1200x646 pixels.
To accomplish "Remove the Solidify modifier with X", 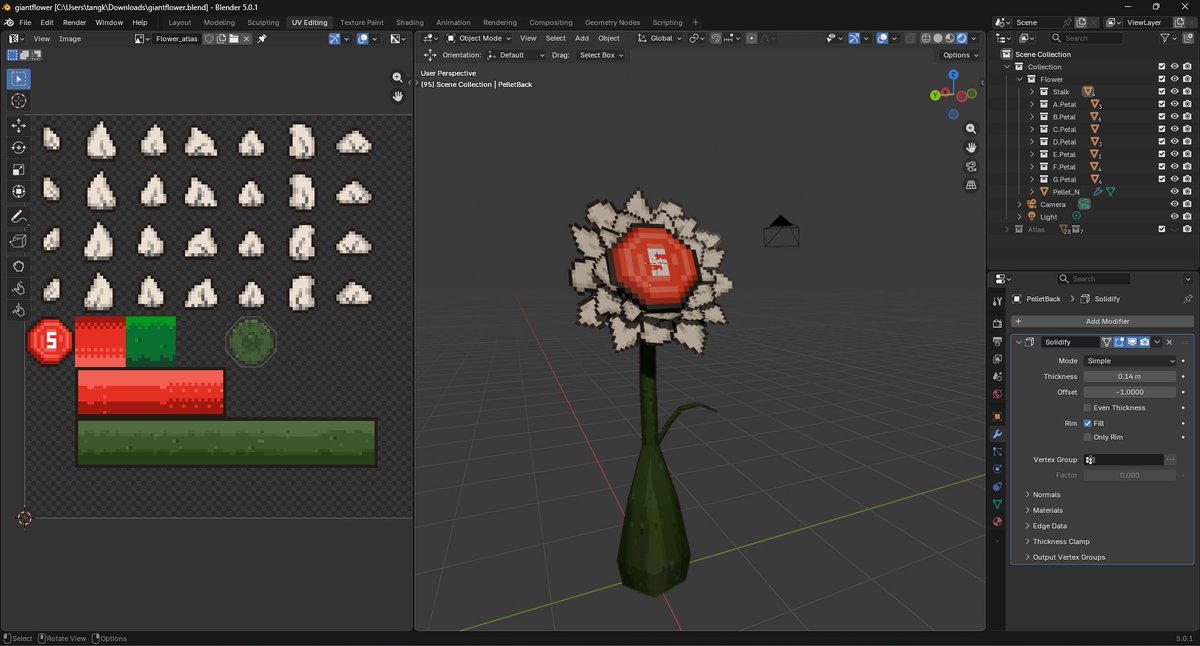I will (1169, 342).
